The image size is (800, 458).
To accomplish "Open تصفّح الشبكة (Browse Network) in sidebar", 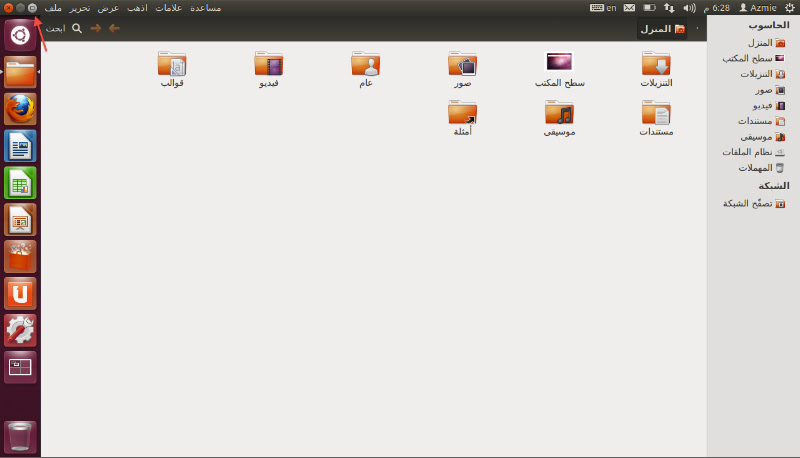I will (754, 203).
